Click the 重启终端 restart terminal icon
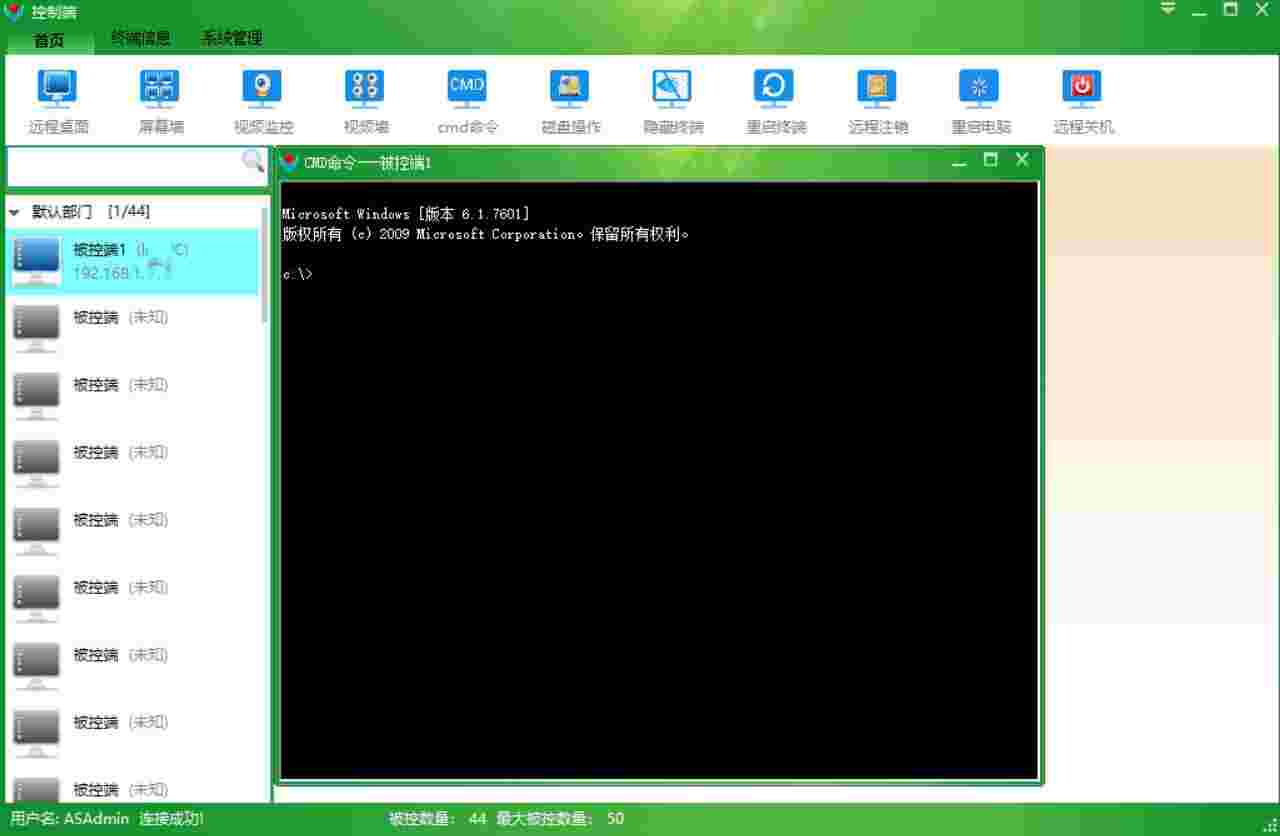Viewport: 1280px width, 836px height. pyautogui.click(x=774, y=87)
